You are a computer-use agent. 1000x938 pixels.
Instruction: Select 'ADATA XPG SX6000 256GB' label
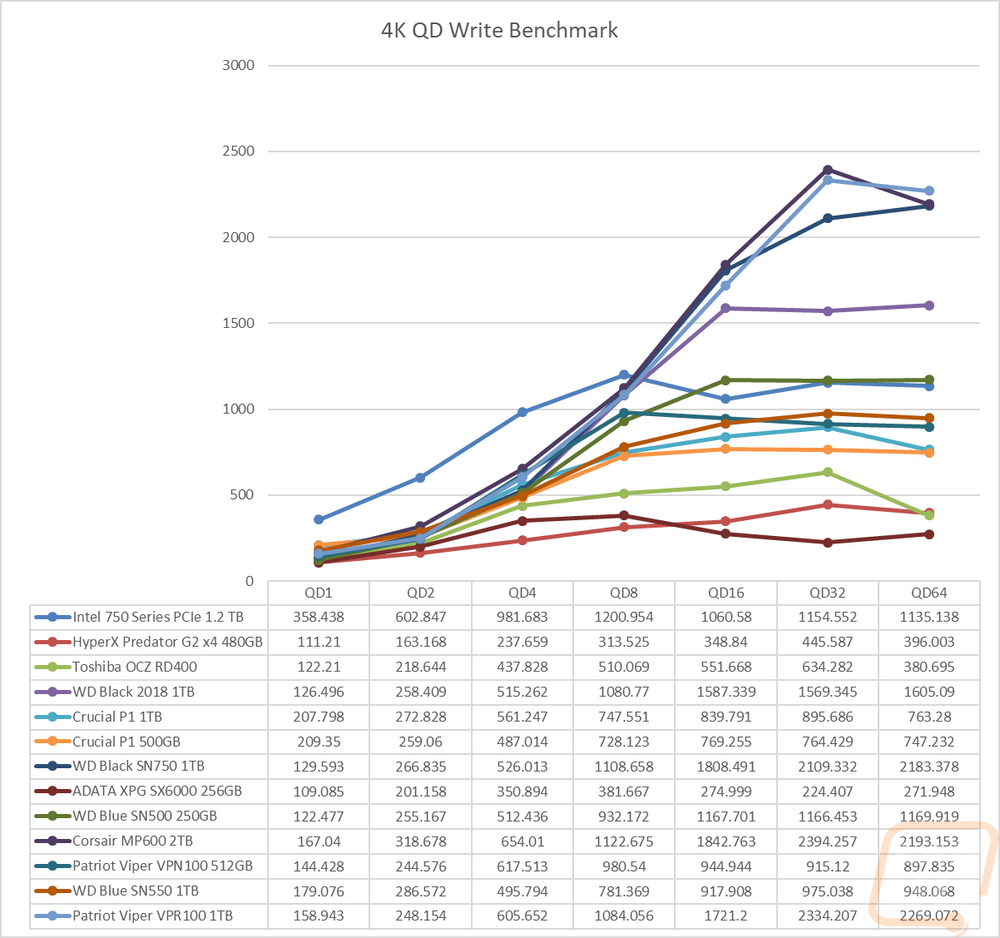(158, 791)
